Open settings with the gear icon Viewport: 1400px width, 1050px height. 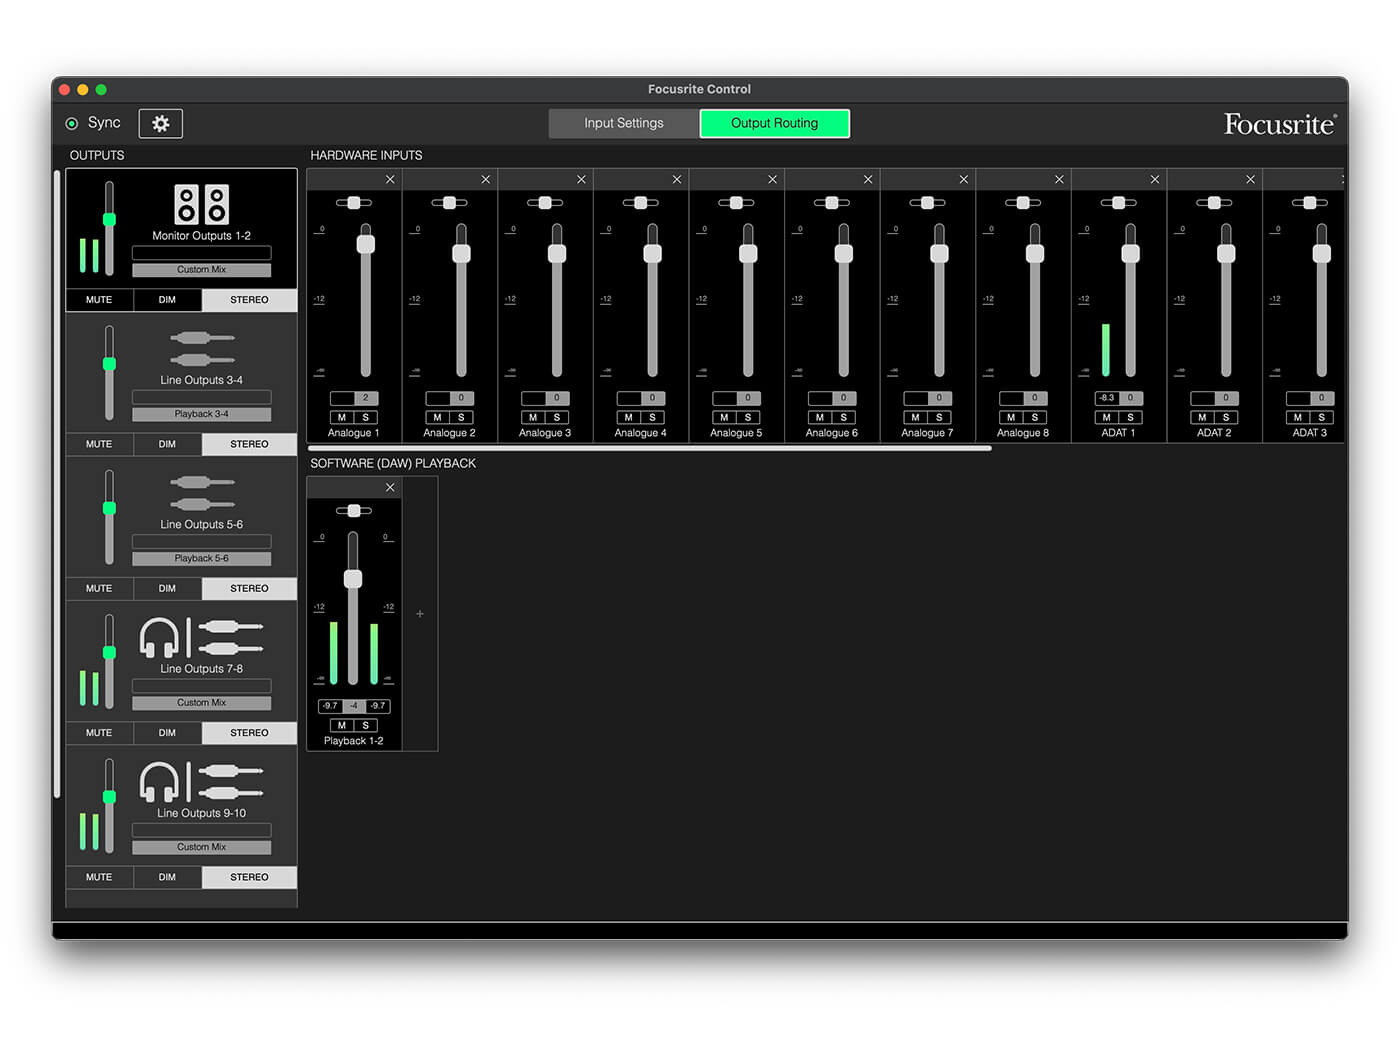(160, 123)
